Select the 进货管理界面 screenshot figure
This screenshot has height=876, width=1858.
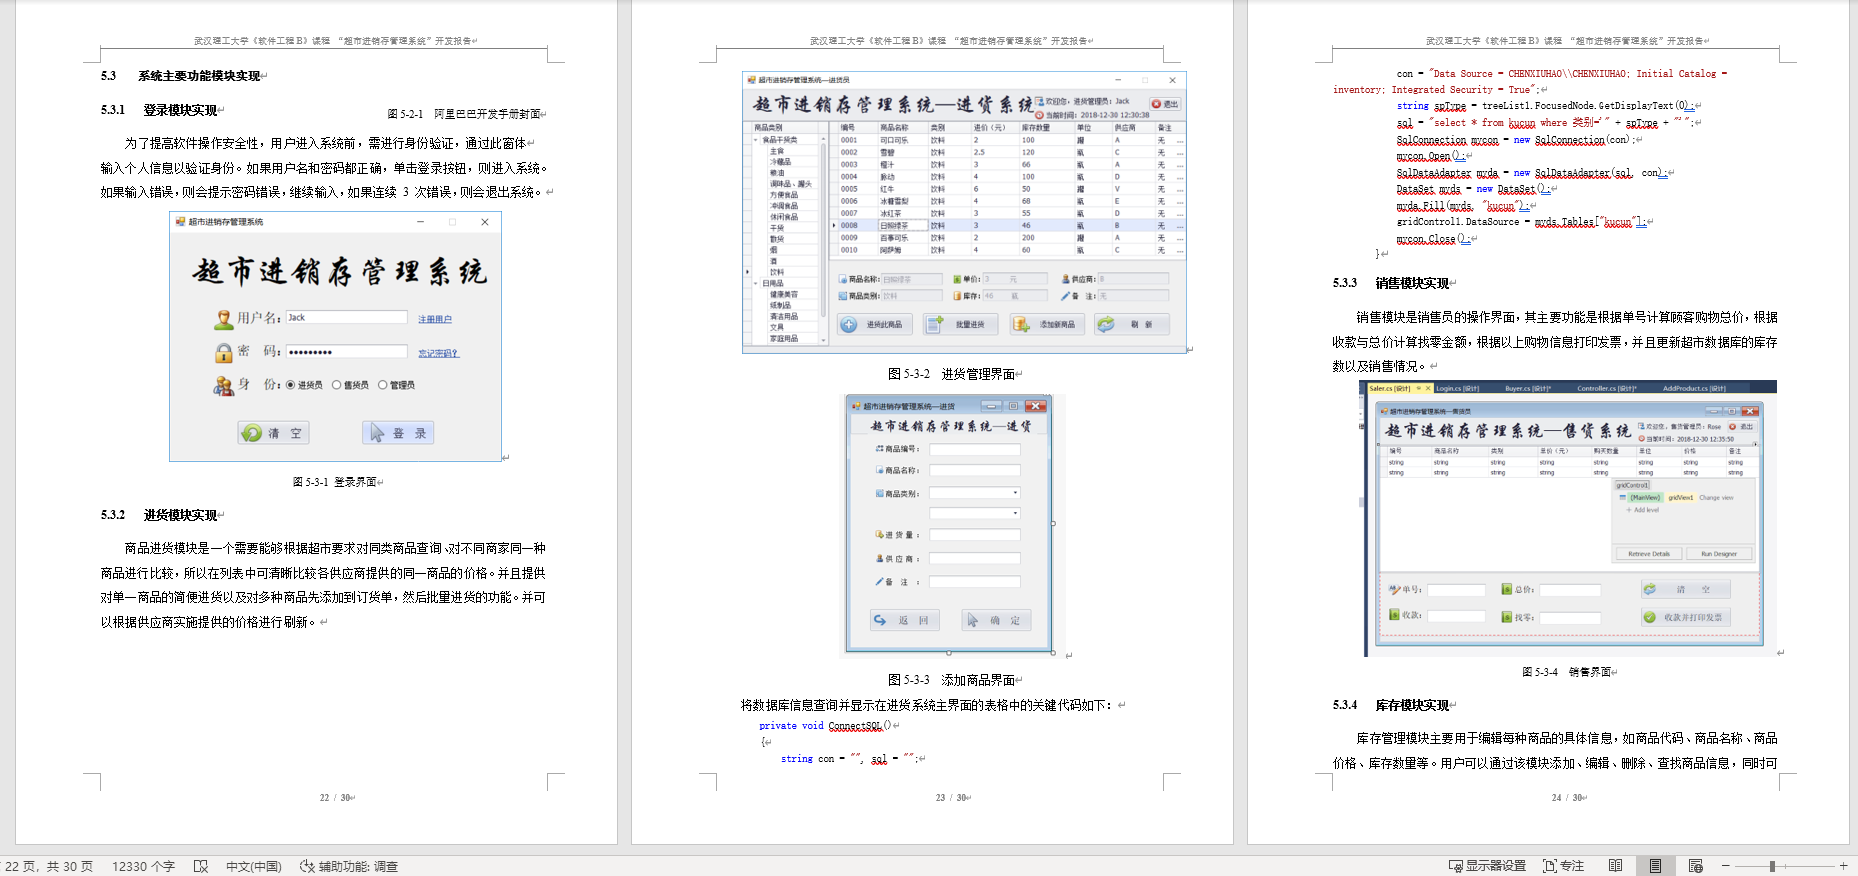coord(964,212)
